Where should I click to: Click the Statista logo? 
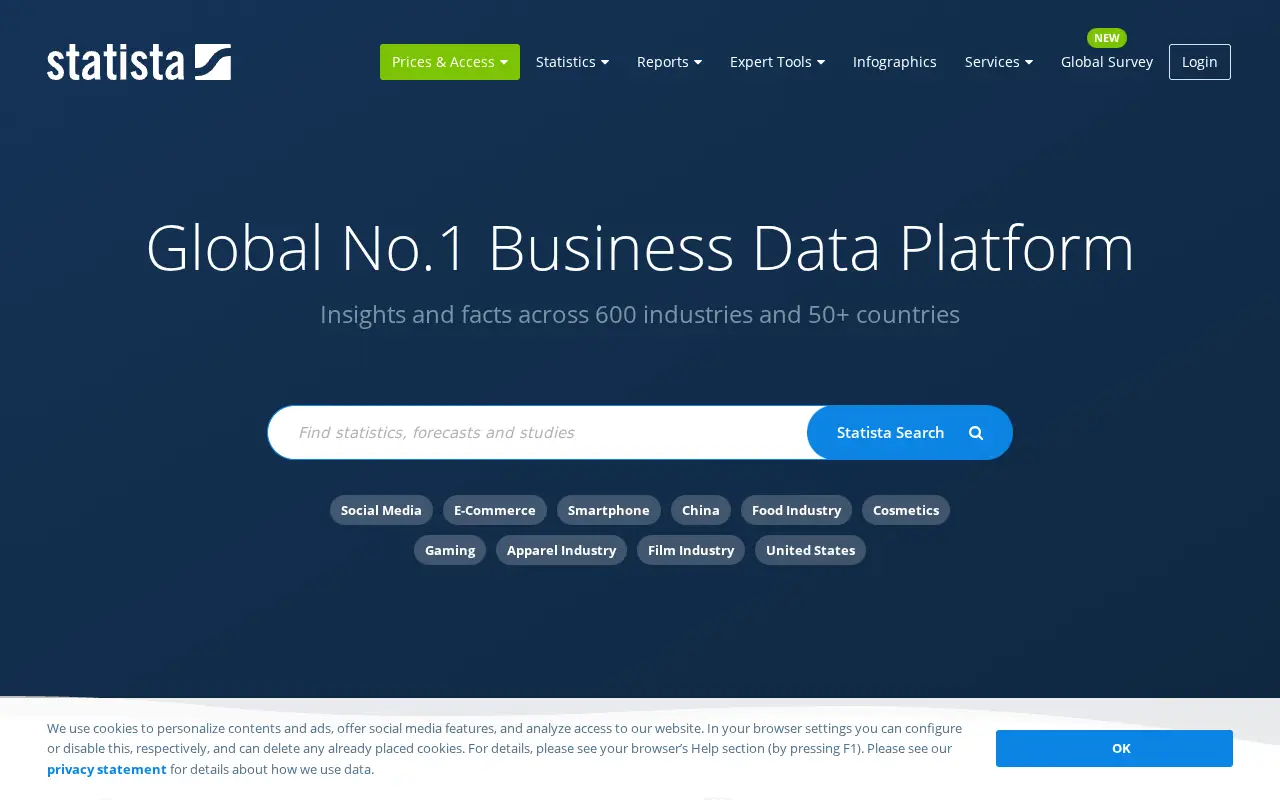(x=139, y=62)
